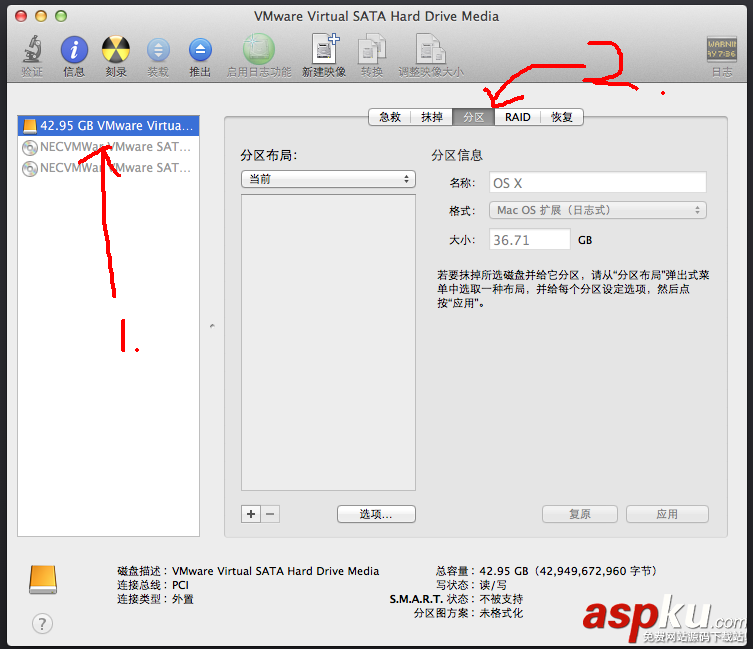Click the partition layout map area
753x649 pixels.
coord(328,343)
